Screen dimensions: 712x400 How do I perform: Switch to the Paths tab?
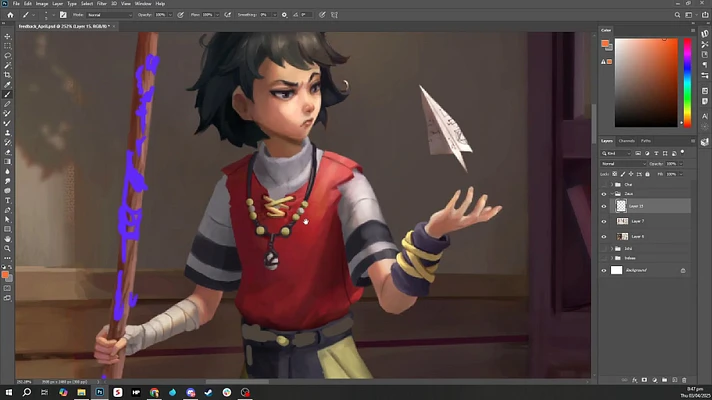646,141
